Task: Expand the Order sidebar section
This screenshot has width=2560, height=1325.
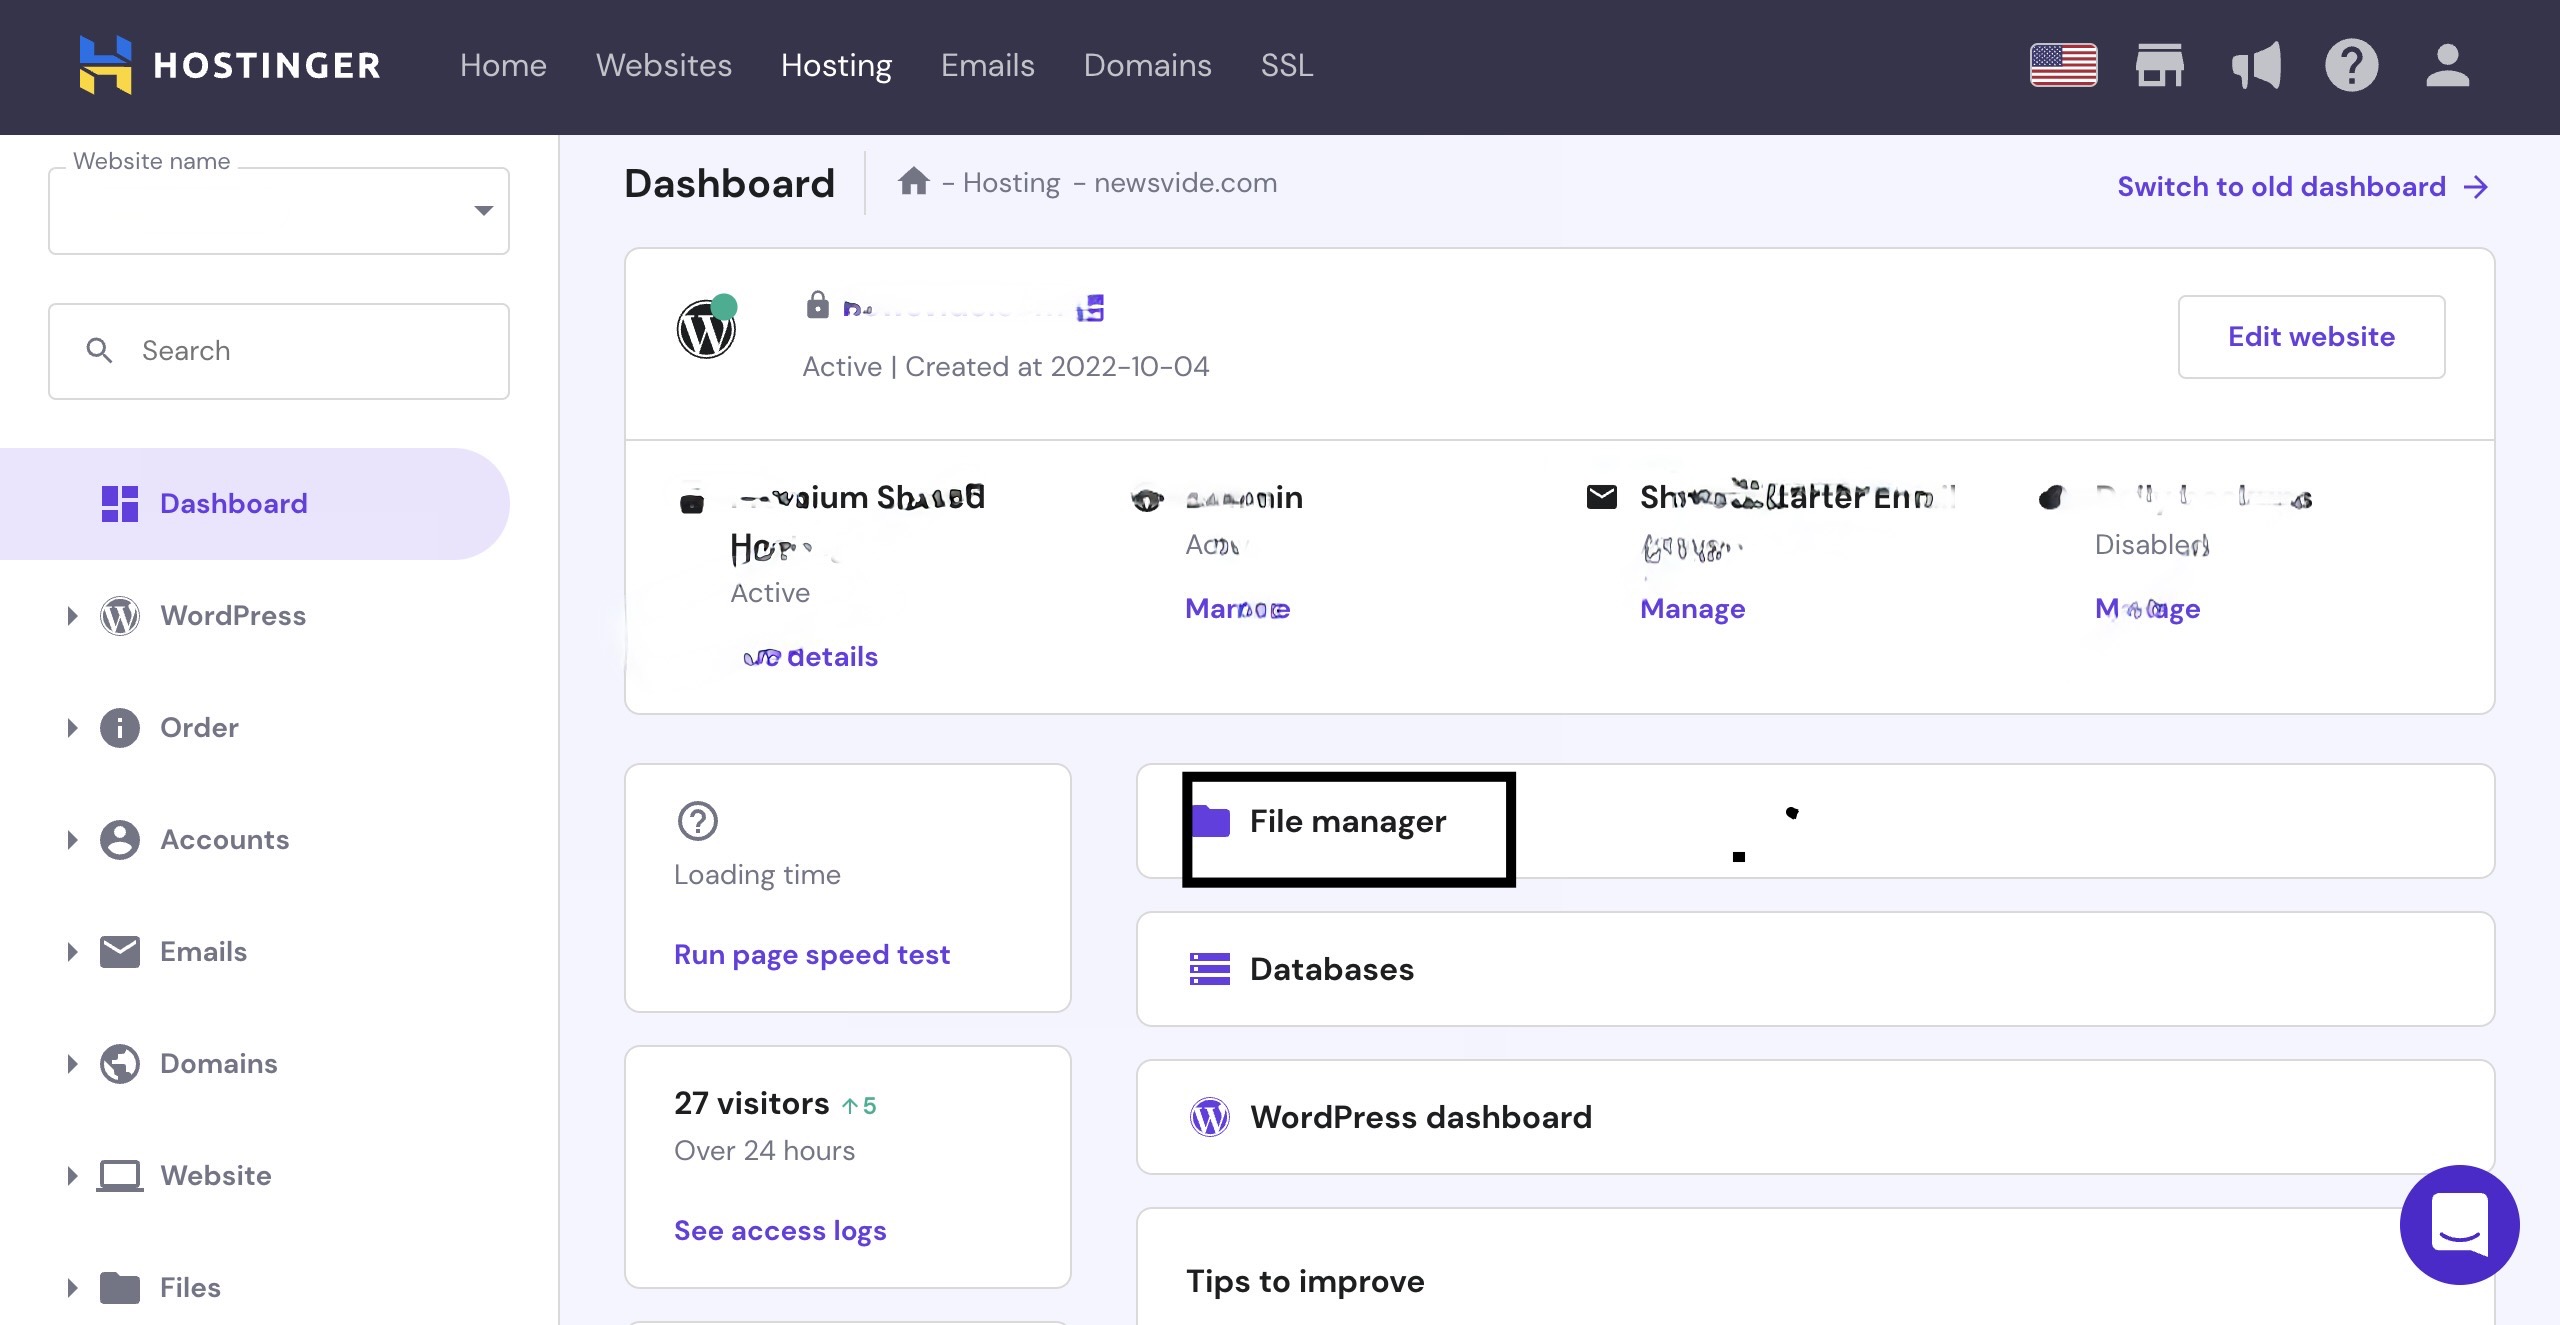Action: [x=72, y=728]
